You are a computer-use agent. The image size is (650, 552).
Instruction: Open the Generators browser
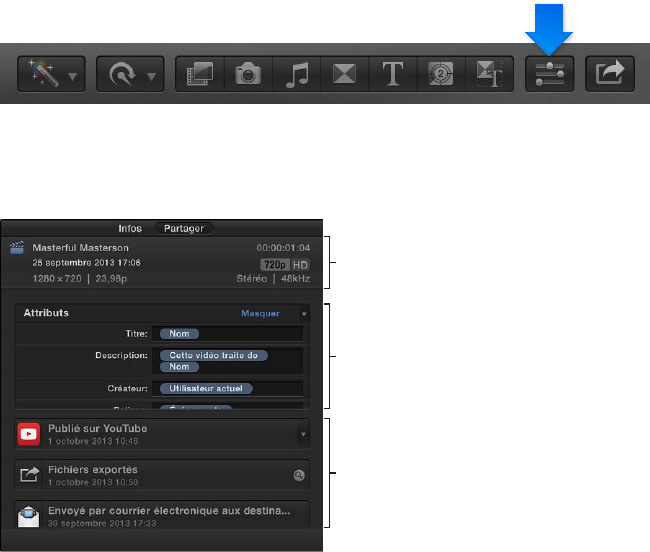[x=441, y=74]
